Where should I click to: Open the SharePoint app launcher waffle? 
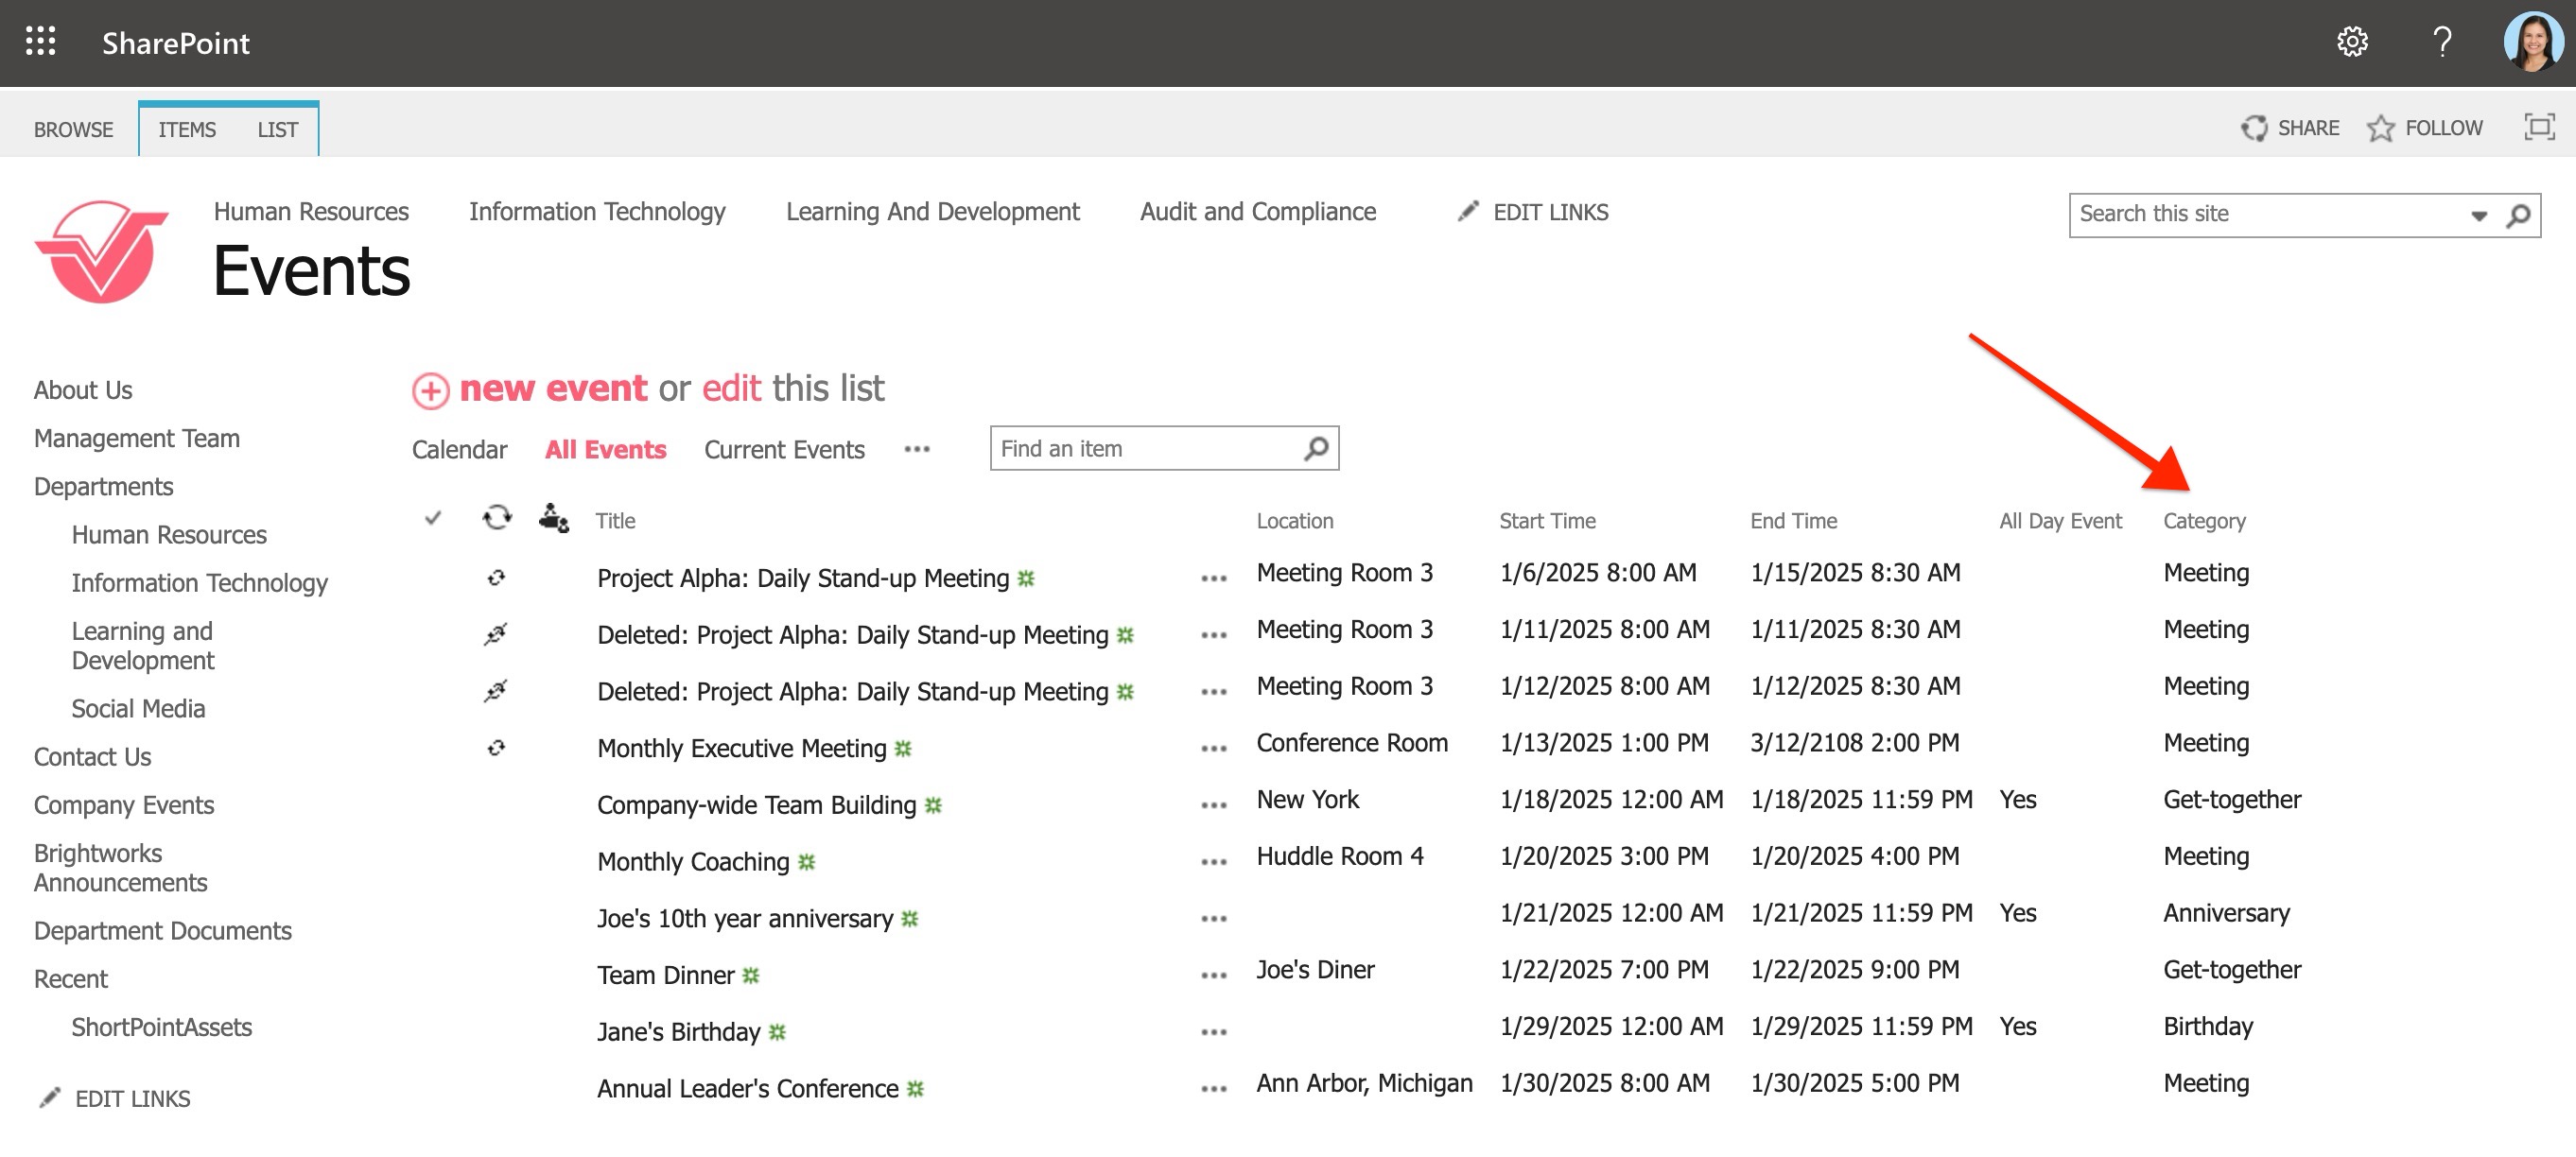40,42
